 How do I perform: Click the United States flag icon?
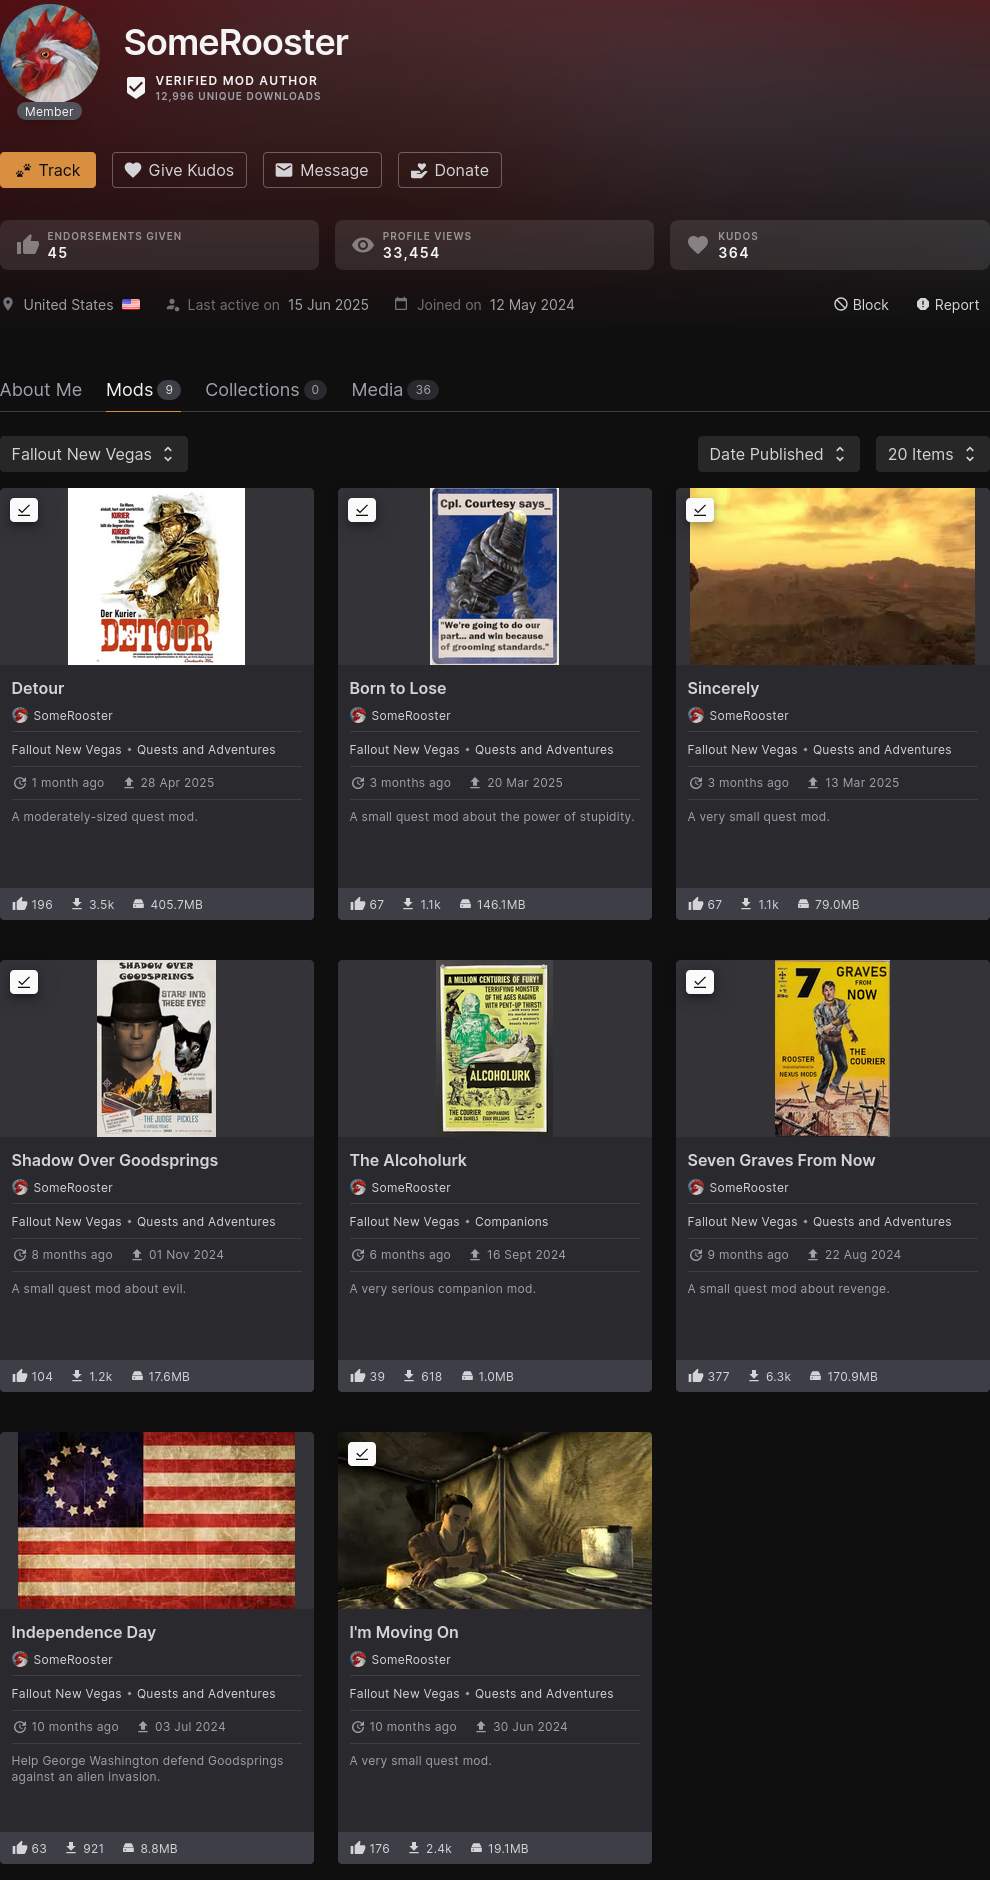131,304
